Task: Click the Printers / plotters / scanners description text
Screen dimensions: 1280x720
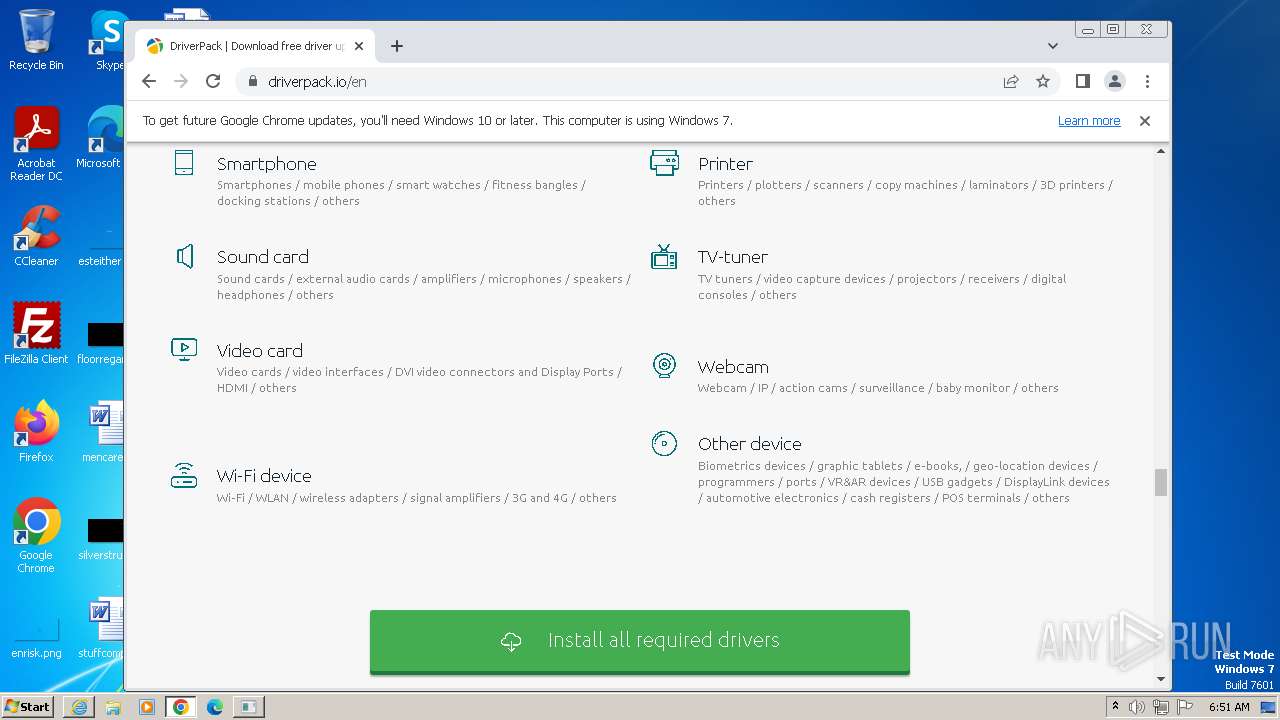Action: pyautogui.click(x=905, y=193)
